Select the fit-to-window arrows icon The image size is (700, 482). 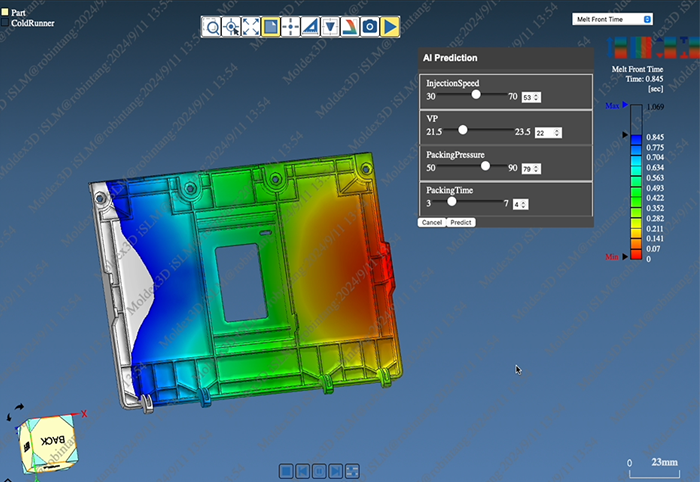(x=252, y=27)
